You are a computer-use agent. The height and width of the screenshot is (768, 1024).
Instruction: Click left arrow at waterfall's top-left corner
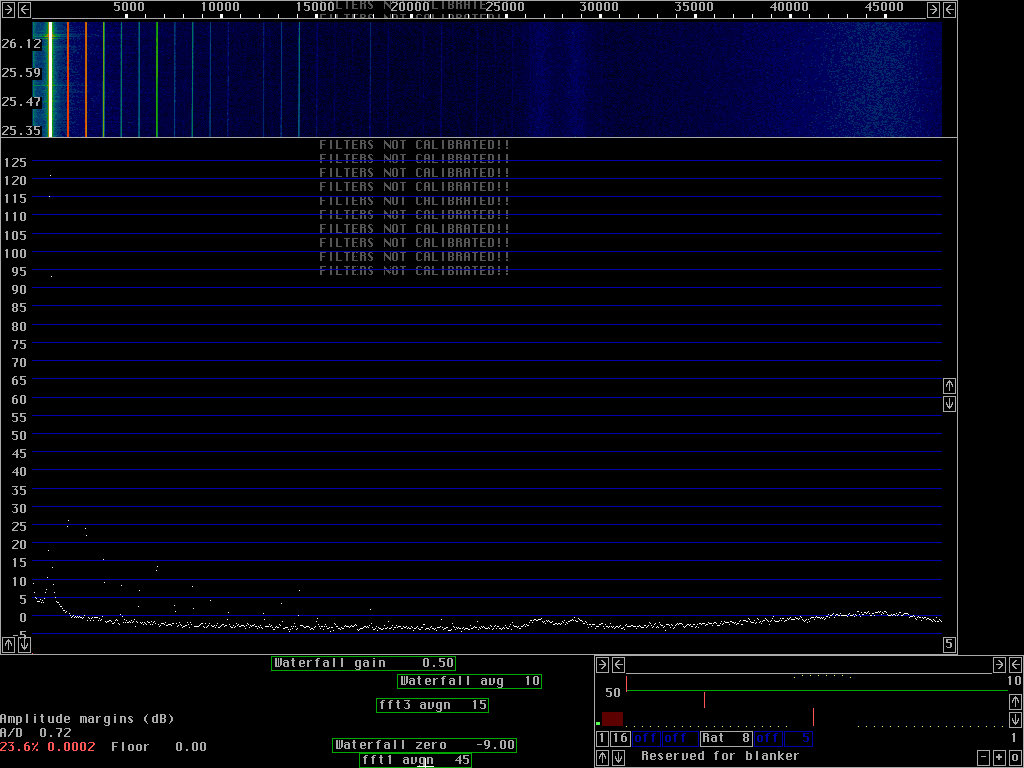[x=24, y=9]
